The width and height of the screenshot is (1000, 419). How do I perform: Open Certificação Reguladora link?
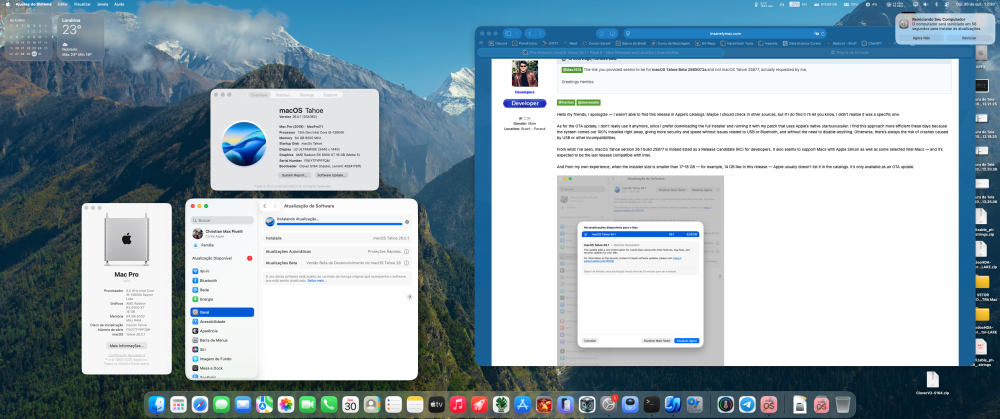127,355
